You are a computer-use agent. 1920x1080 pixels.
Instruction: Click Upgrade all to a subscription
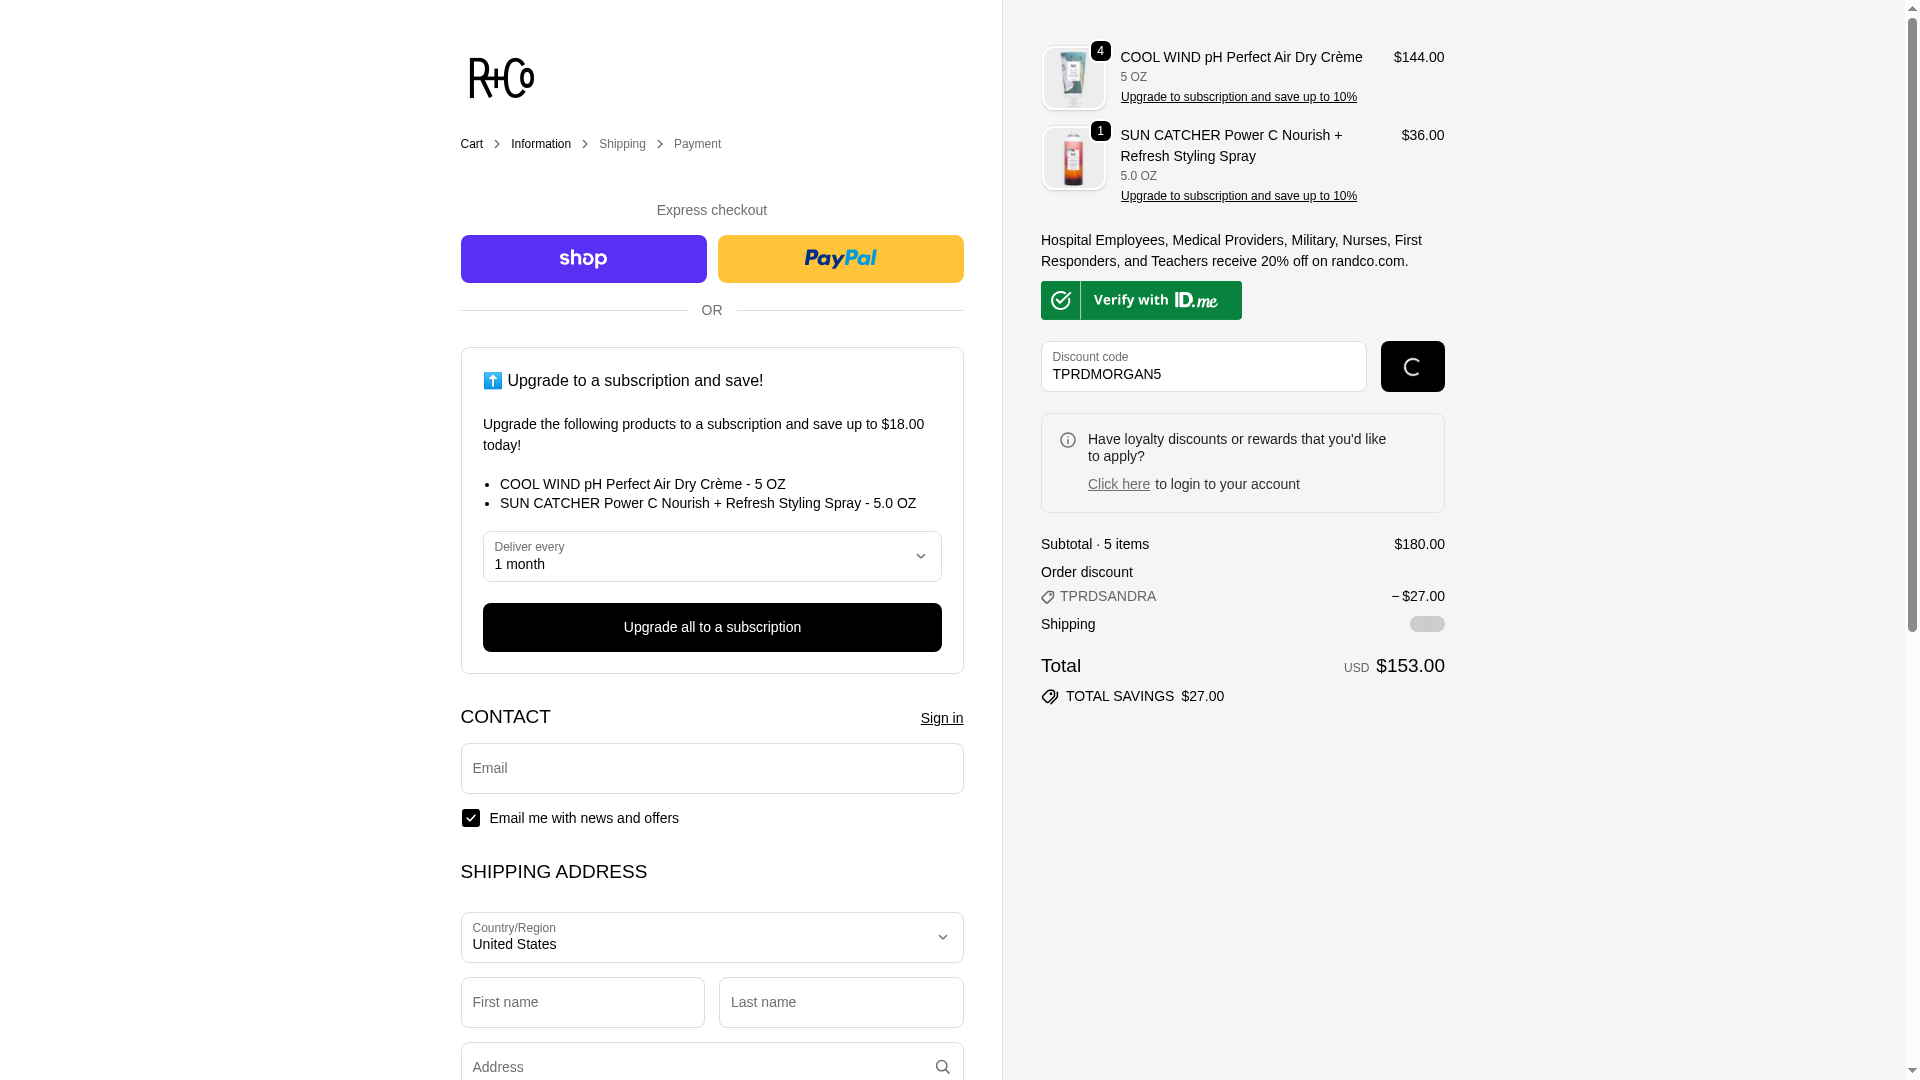pyautogui.click(x=711, y=627)
